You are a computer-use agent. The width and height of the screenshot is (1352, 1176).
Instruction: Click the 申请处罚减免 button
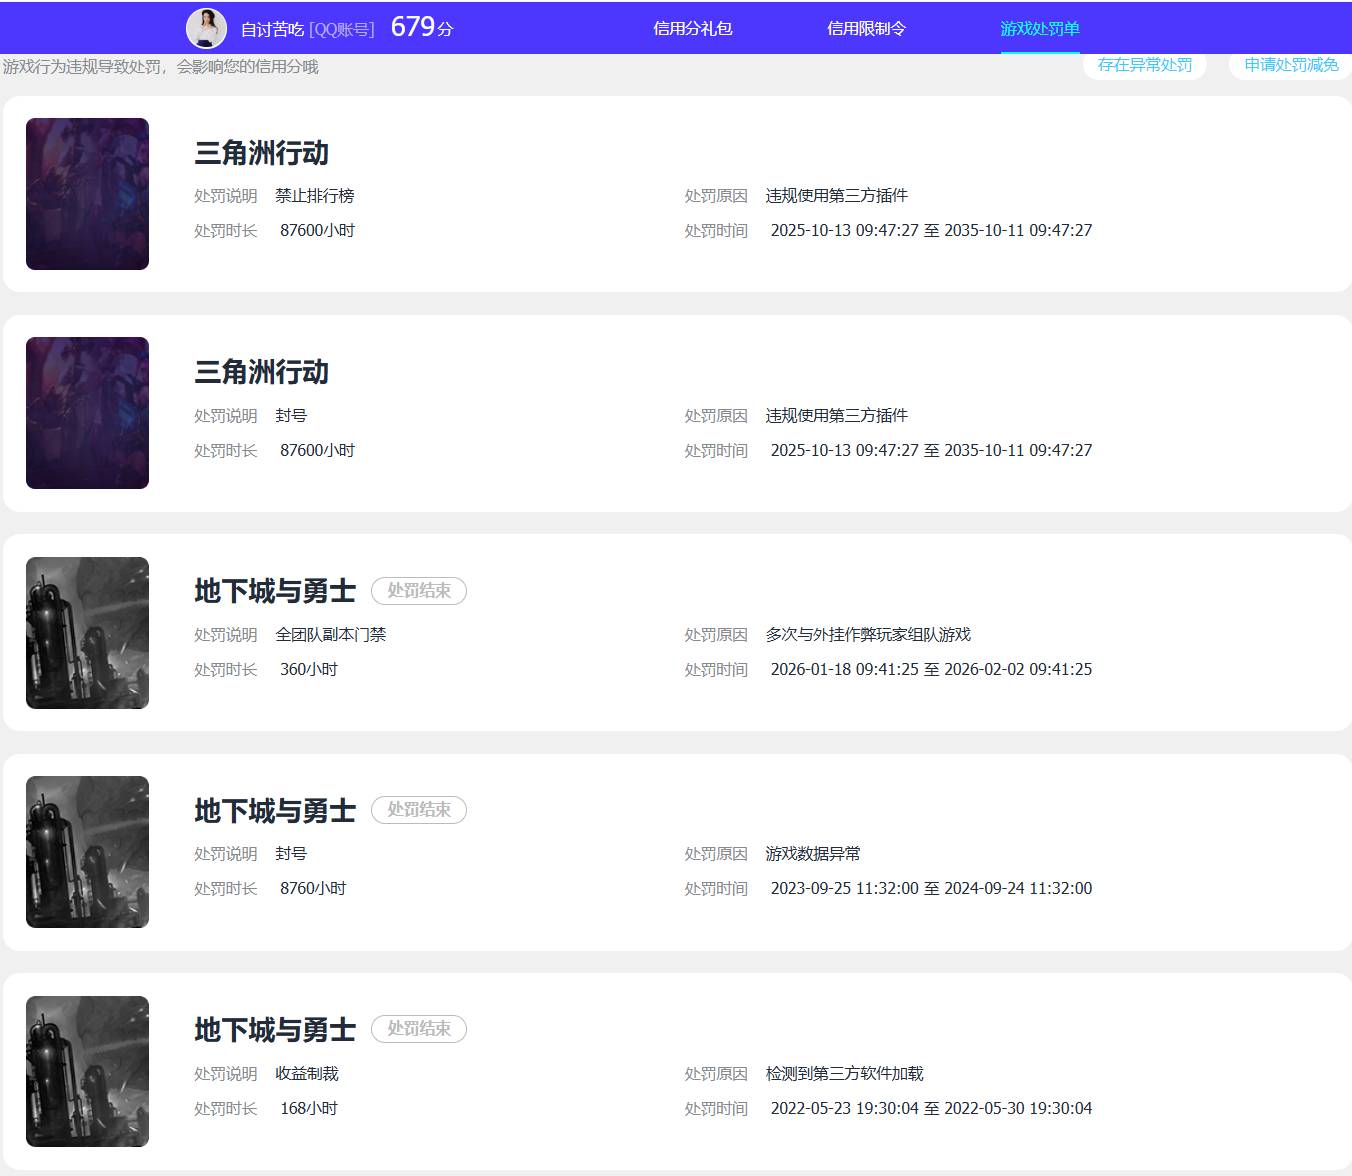click(1291, 65)
